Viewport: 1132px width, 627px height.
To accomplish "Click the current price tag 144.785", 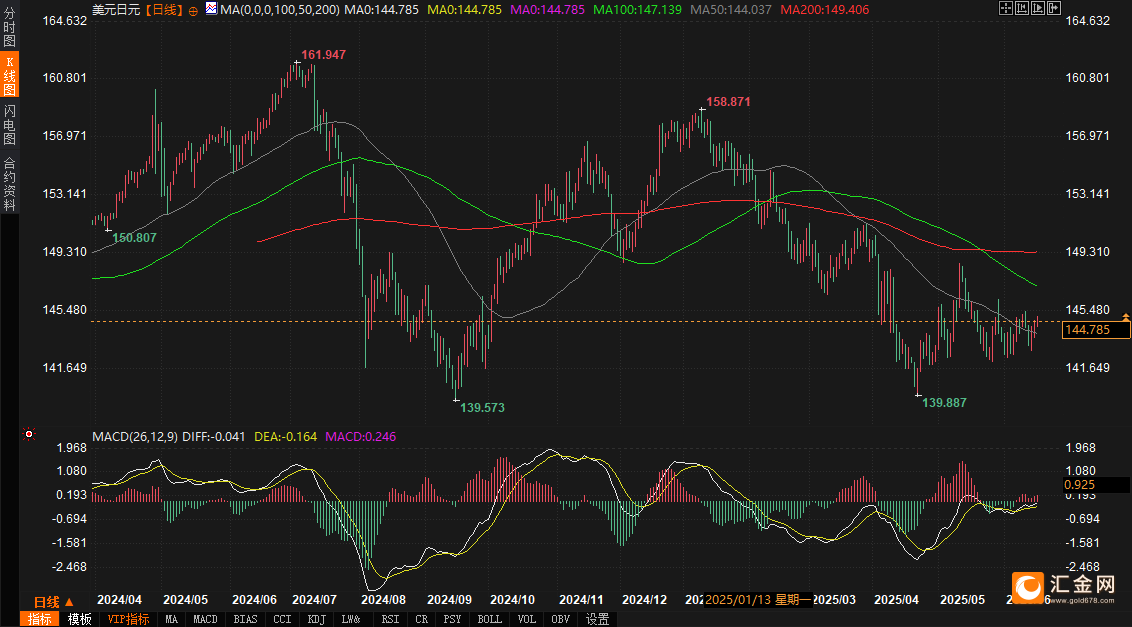I will (x=1096, y=330).
